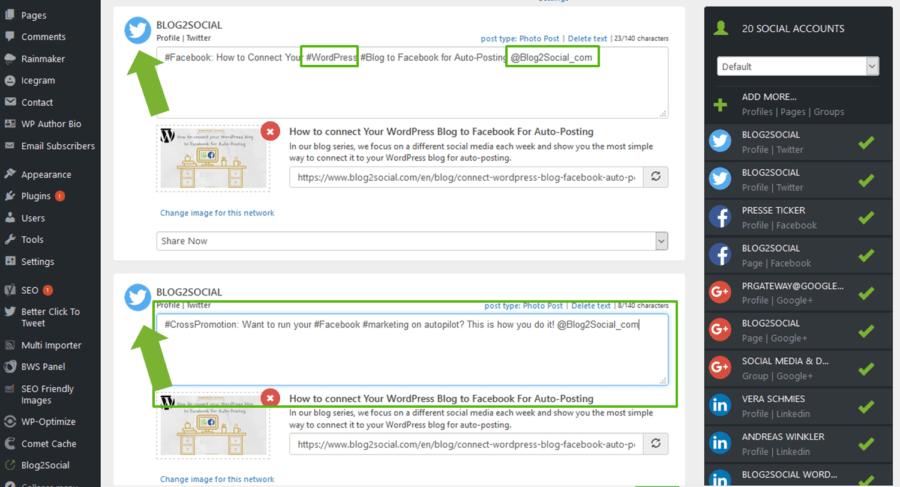Open WP Author Bio settings
The image size is (900, 487).
click(51, 124)
